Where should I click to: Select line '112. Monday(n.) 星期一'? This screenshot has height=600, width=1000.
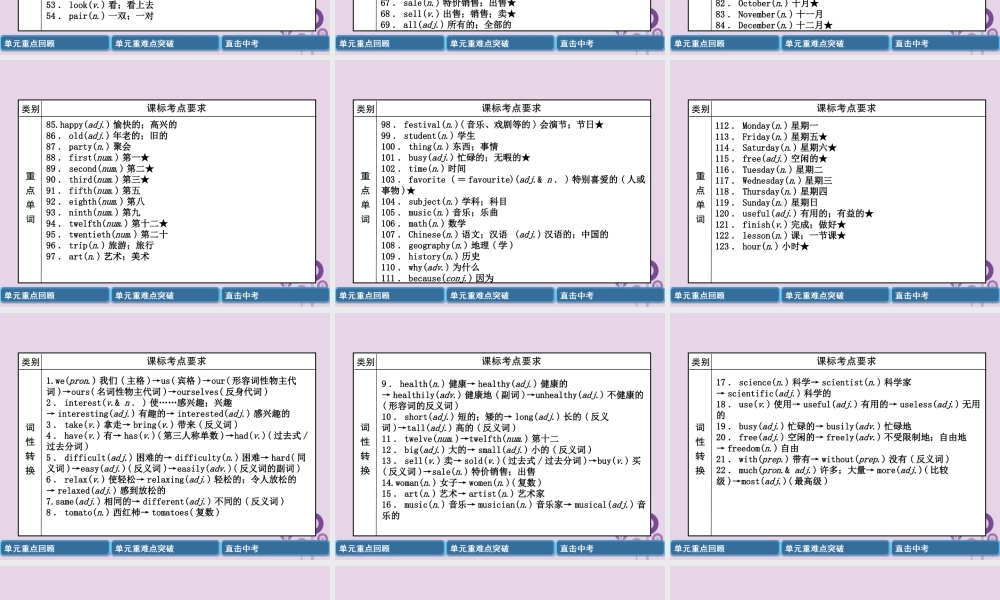[x=767, y=126]
